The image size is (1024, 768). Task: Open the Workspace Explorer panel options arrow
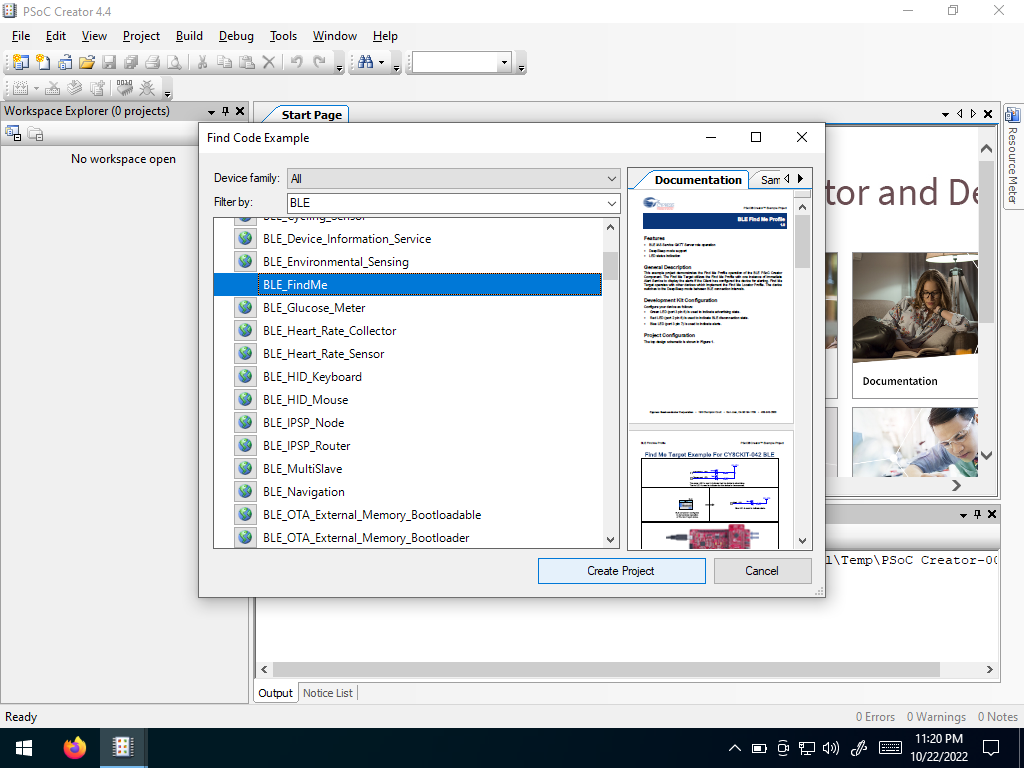click(x=211, y=112)
